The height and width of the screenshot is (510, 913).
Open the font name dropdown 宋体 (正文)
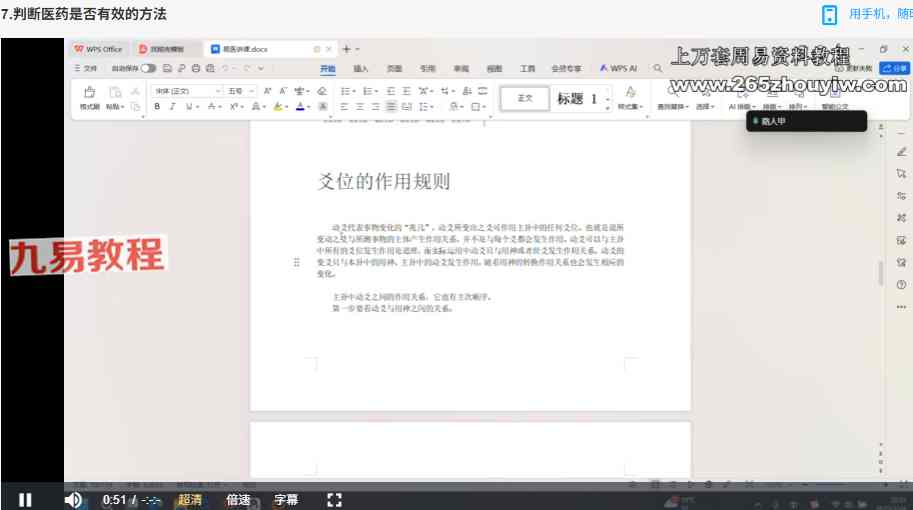[x=187, y=91]
